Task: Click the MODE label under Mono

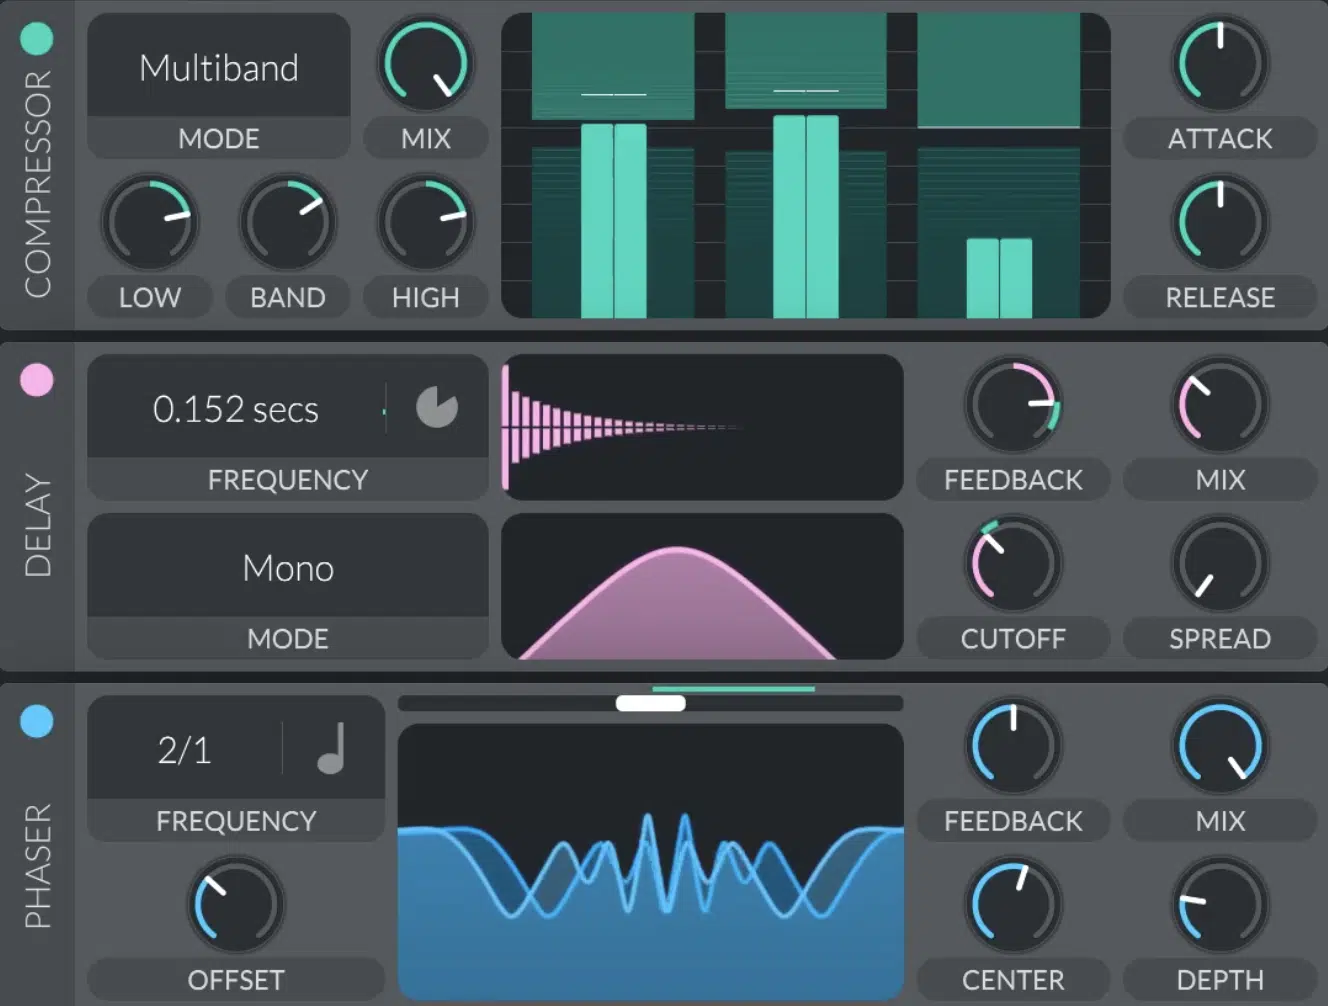Action: (x=288, y=638)
